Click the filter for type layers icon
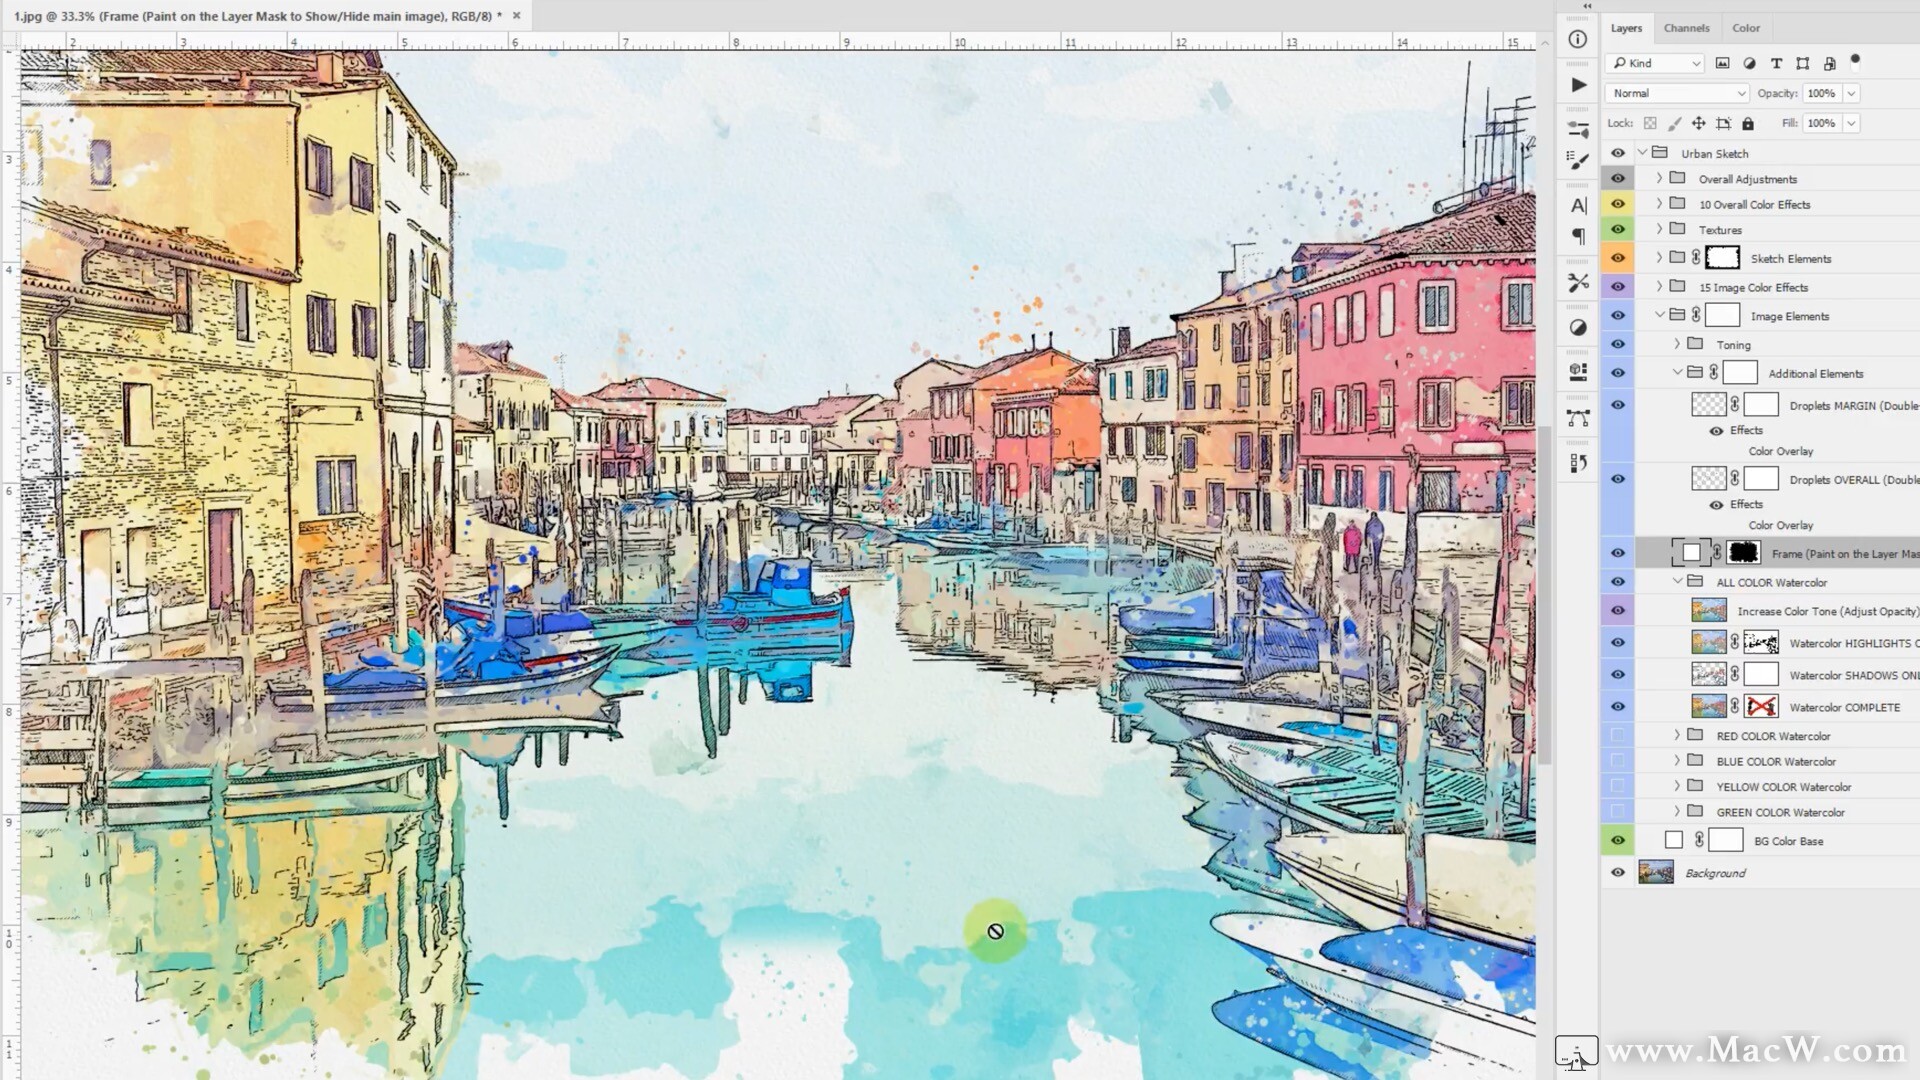Viewport: 1920px width, 1080px height. 1776,63
